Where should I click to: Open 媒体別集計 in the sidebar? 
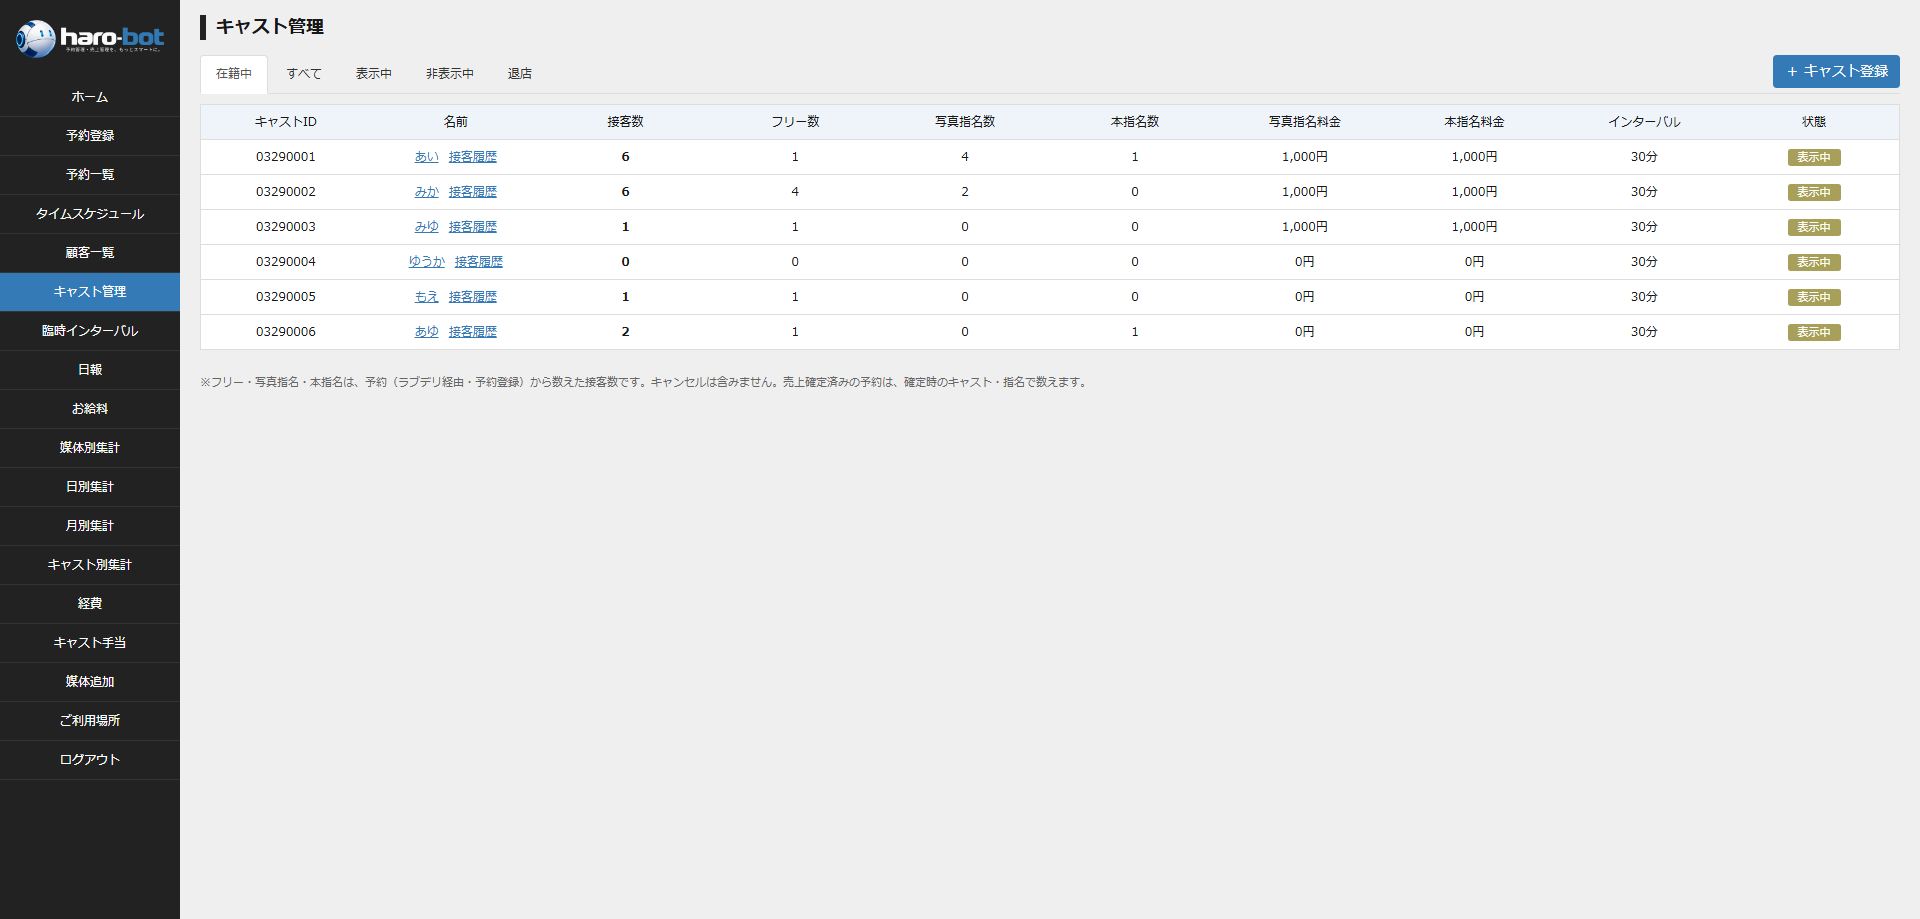90,448
